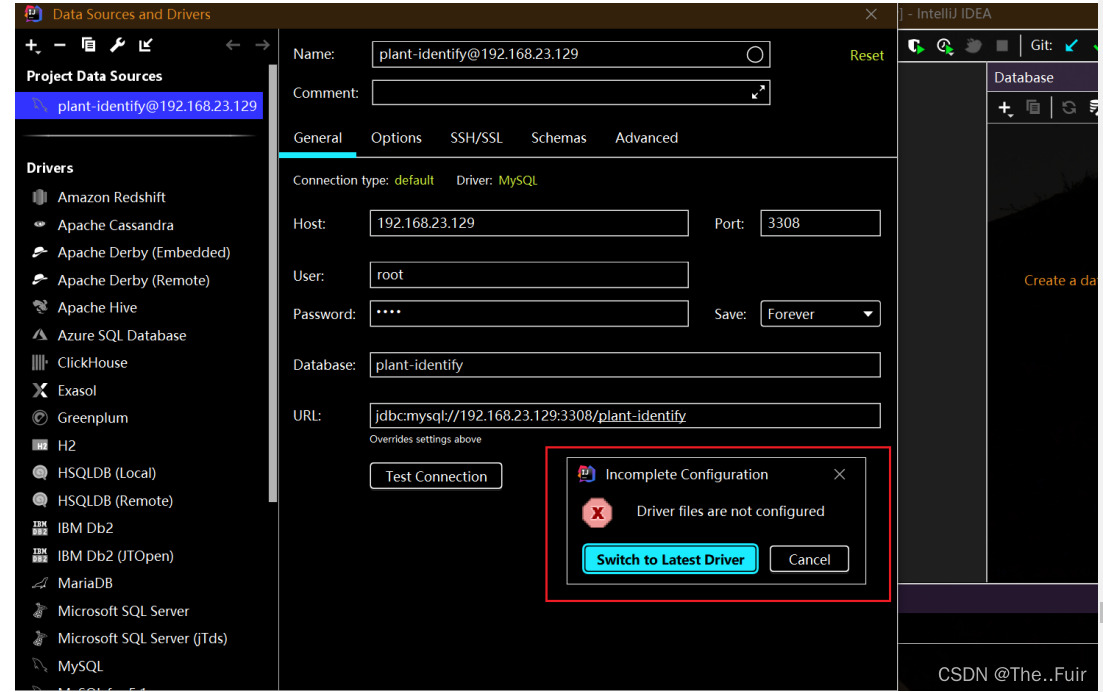
Task: Click IntelliJ stop square icon
Action: point(1002,46)
